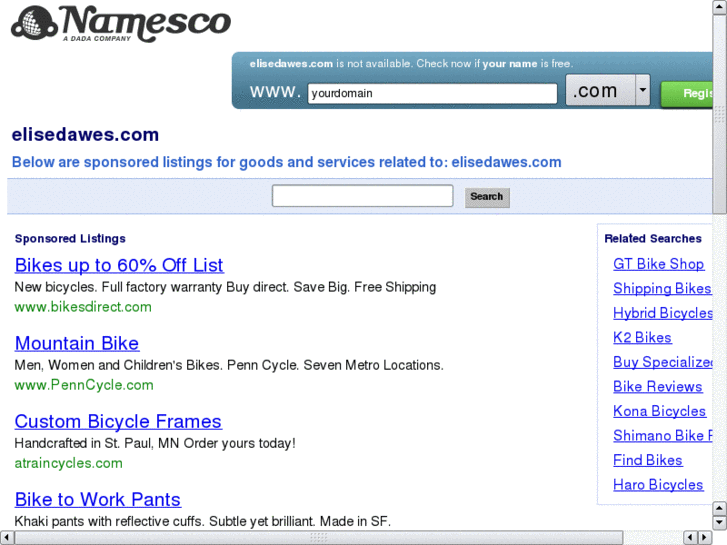Open the Bike to Work Pants link
The height and width of the screenshot is (545, 727).
(x=98, y=500)
